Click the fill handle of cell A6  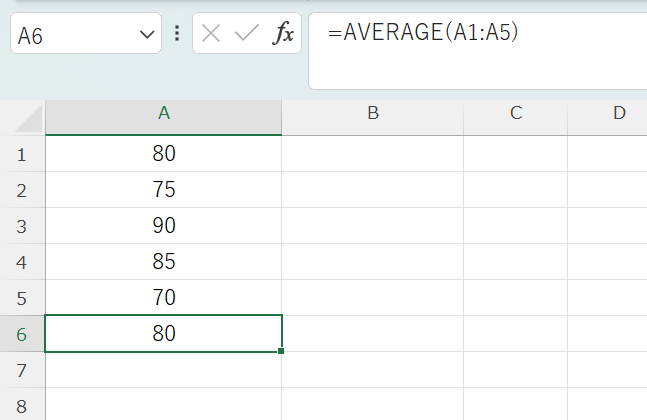pyautogui.click(x=282, y=351)
